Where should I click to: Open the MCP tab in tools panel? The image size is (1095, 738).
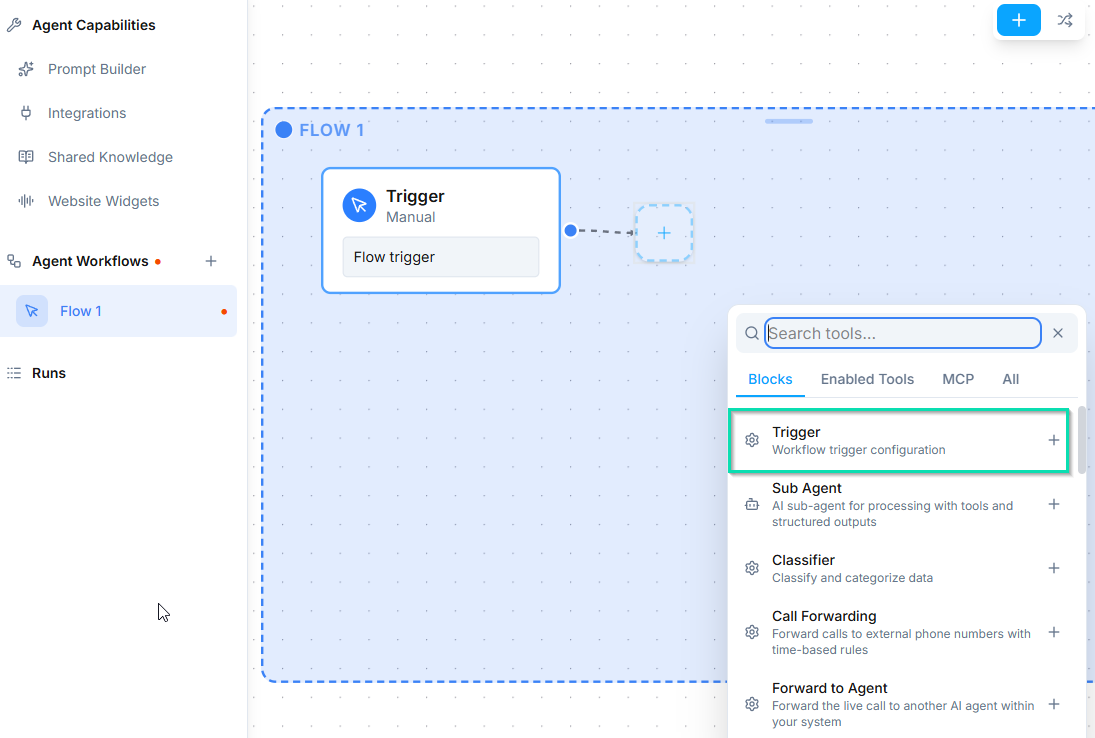957,379
